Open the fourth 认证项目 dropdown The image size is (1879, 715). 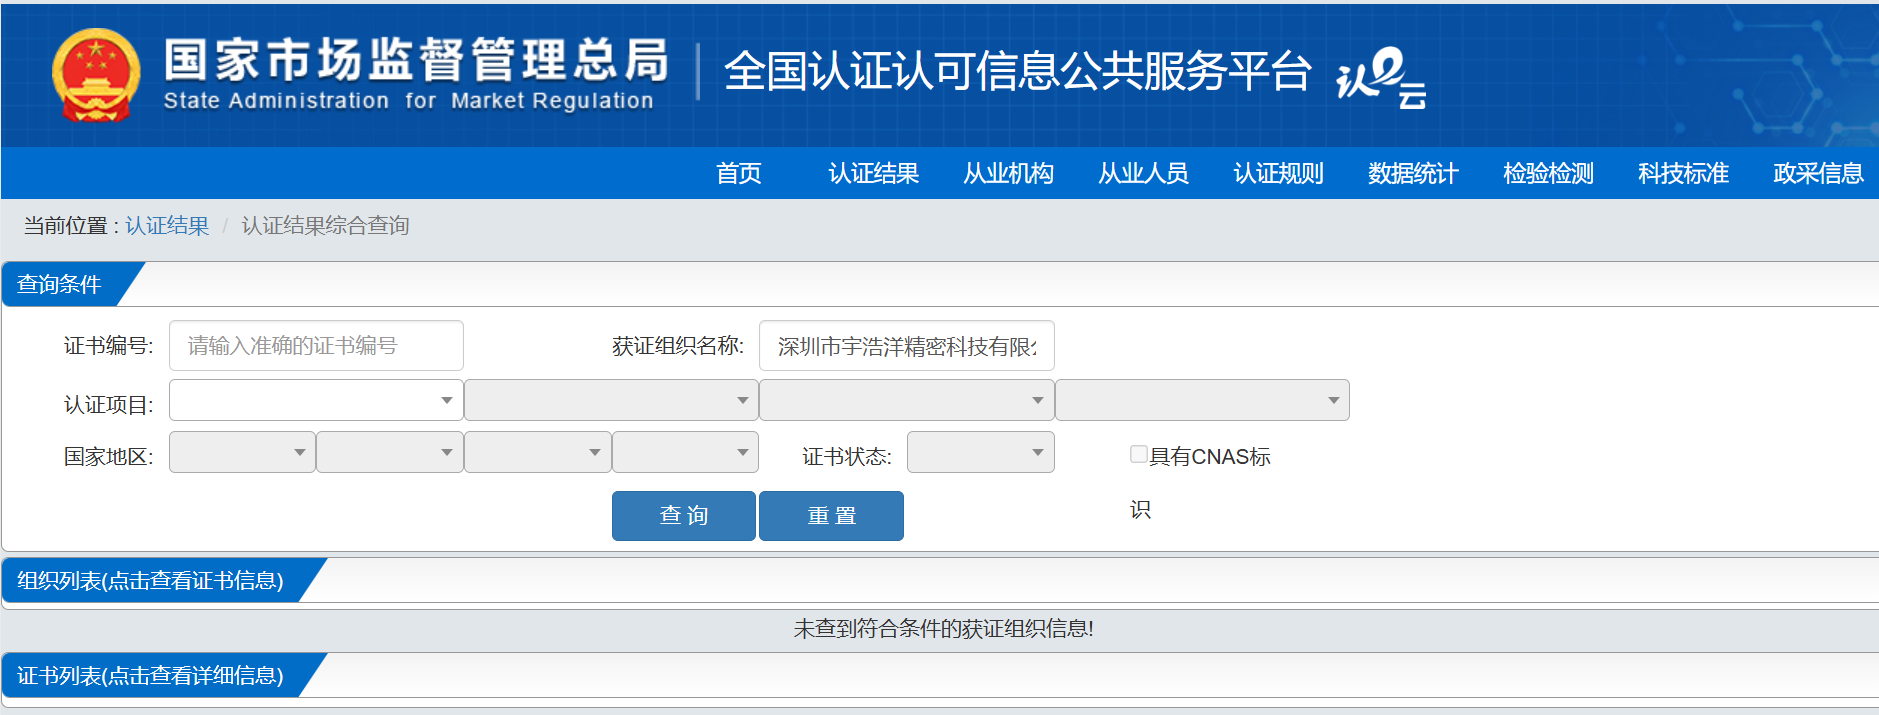[1202, 400]
